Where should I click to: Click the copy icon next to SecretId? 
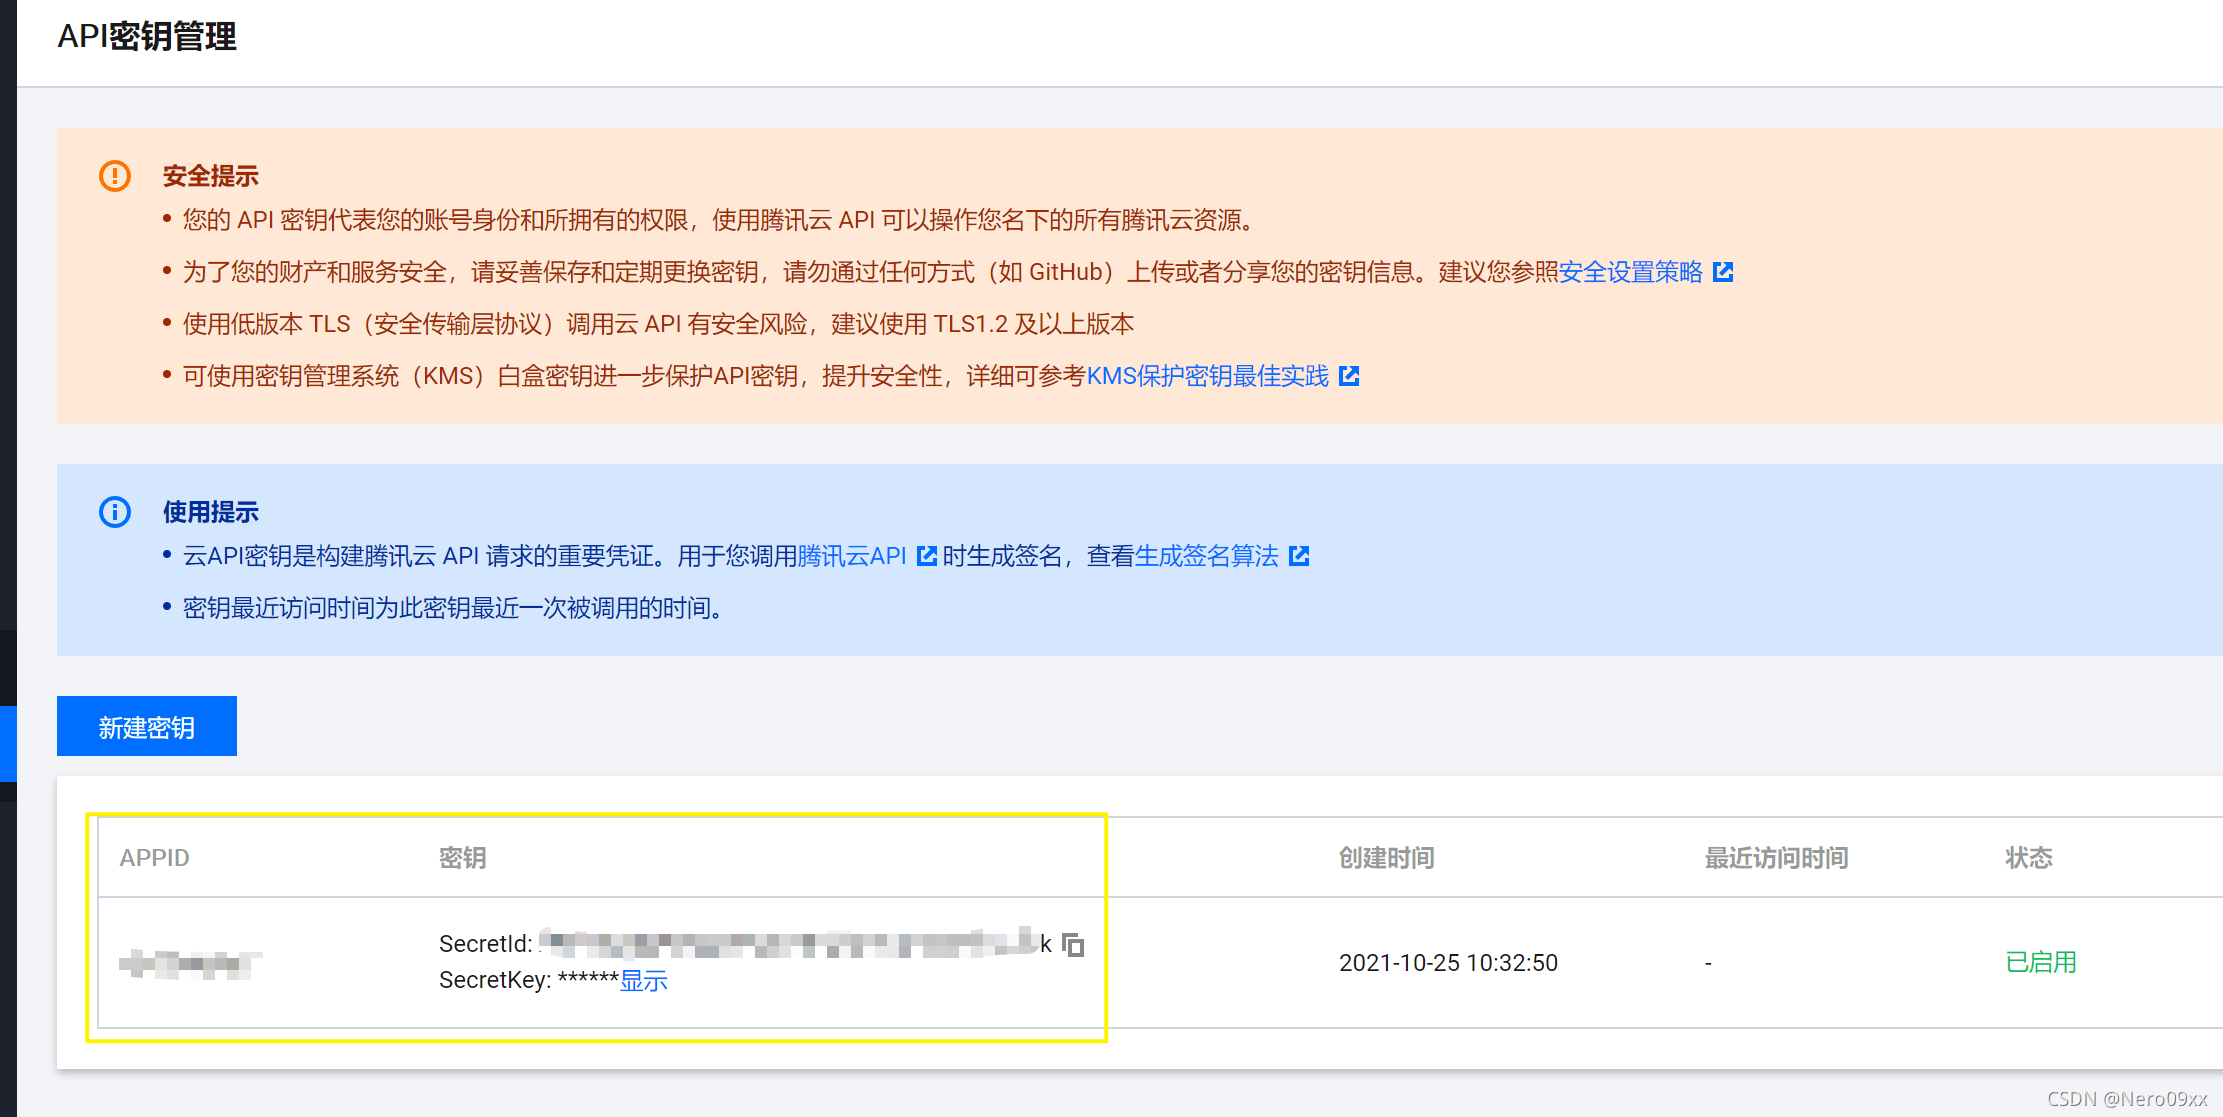(1073, 945)
